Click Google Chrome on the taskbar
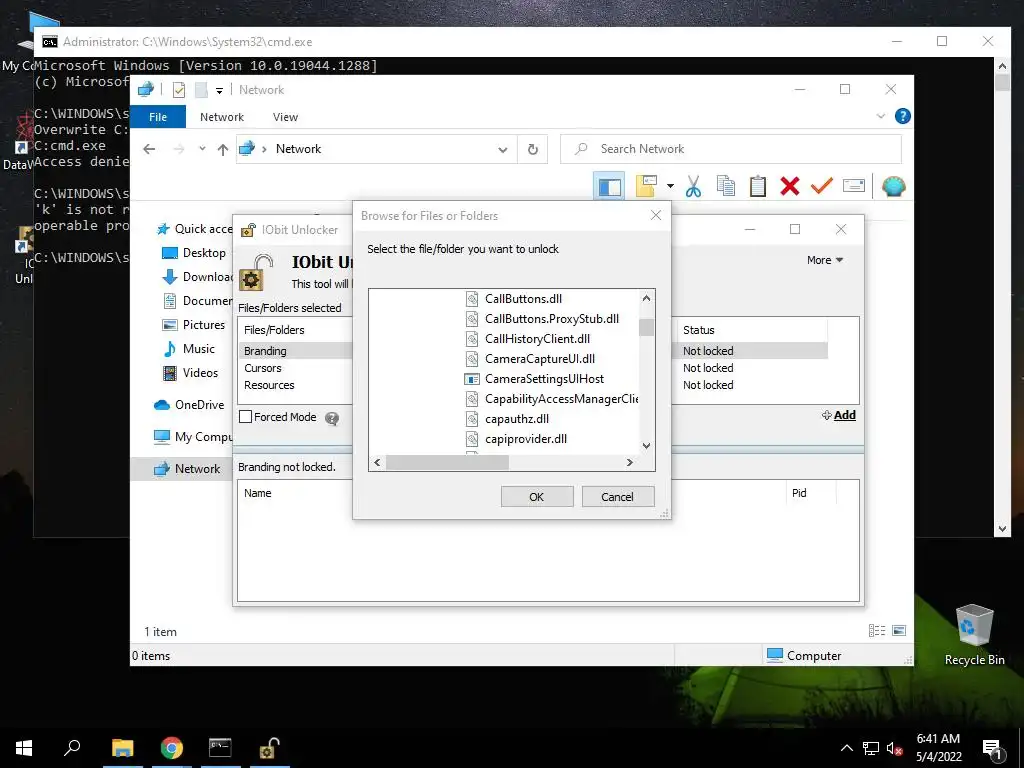Viewport: 1024px width, 768px height. [172, 748]
